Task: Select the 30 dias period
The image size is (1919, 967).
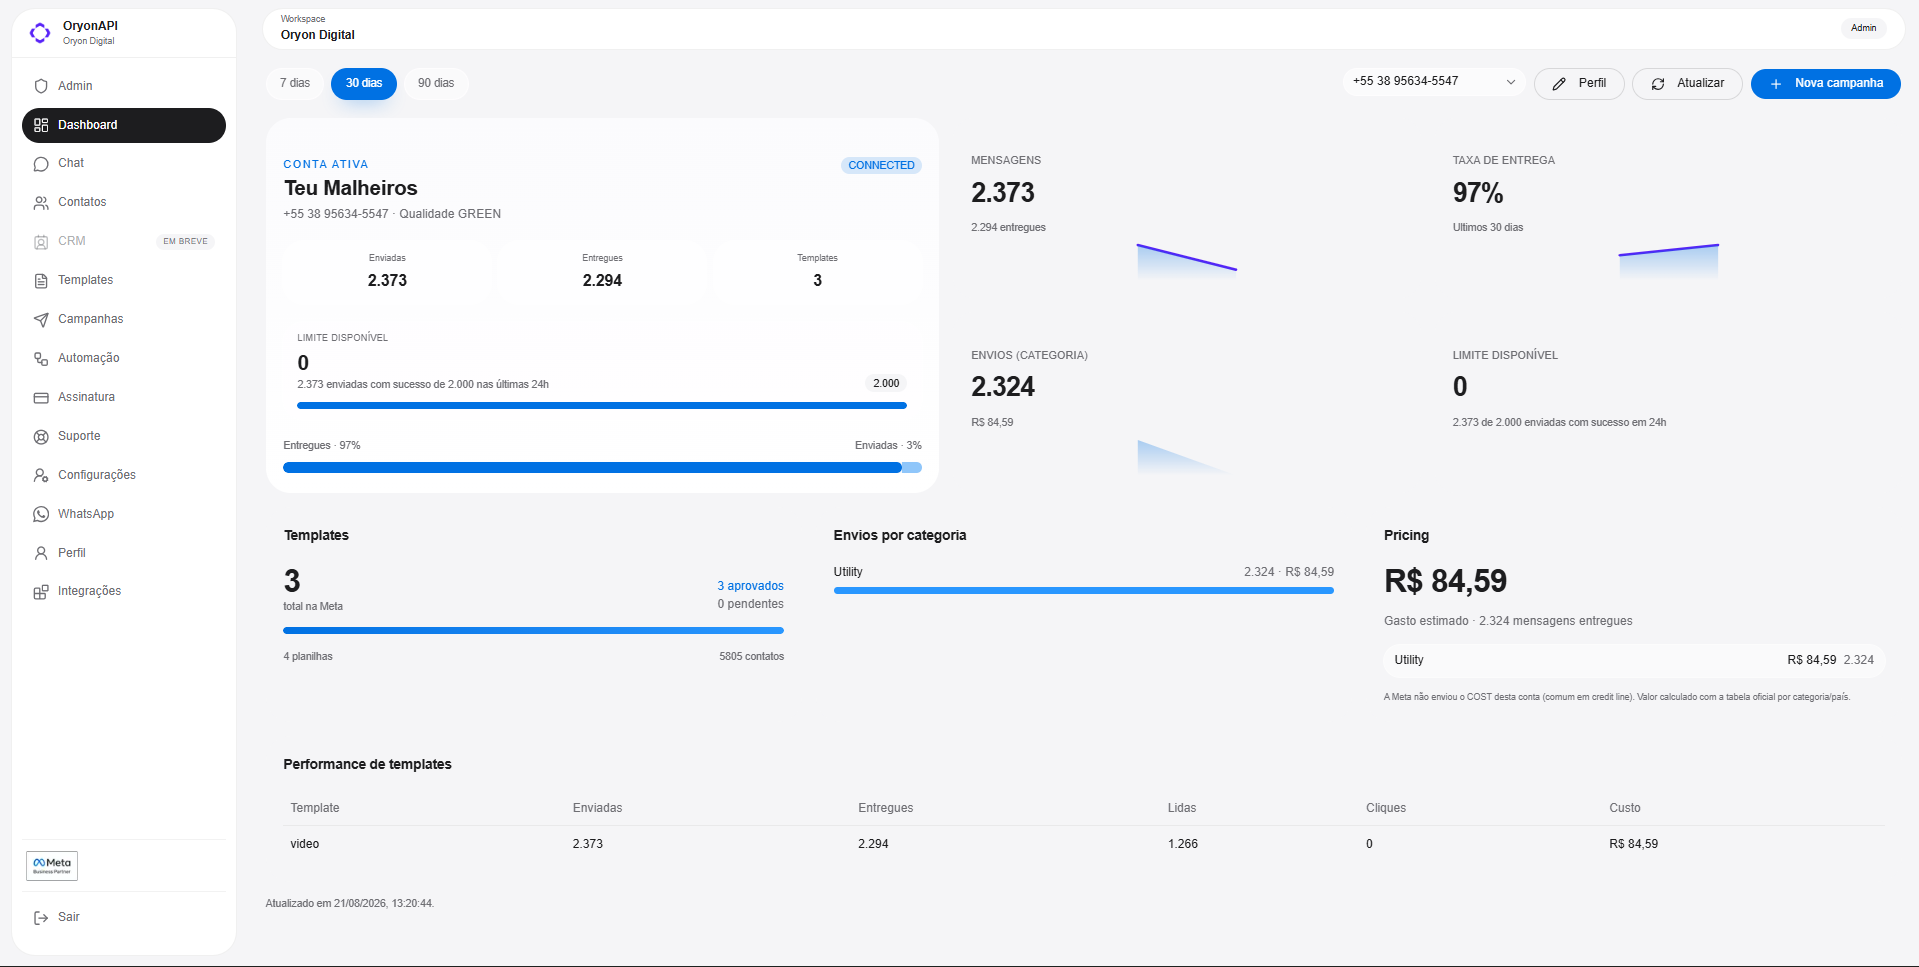Action: tap(364, 83)
